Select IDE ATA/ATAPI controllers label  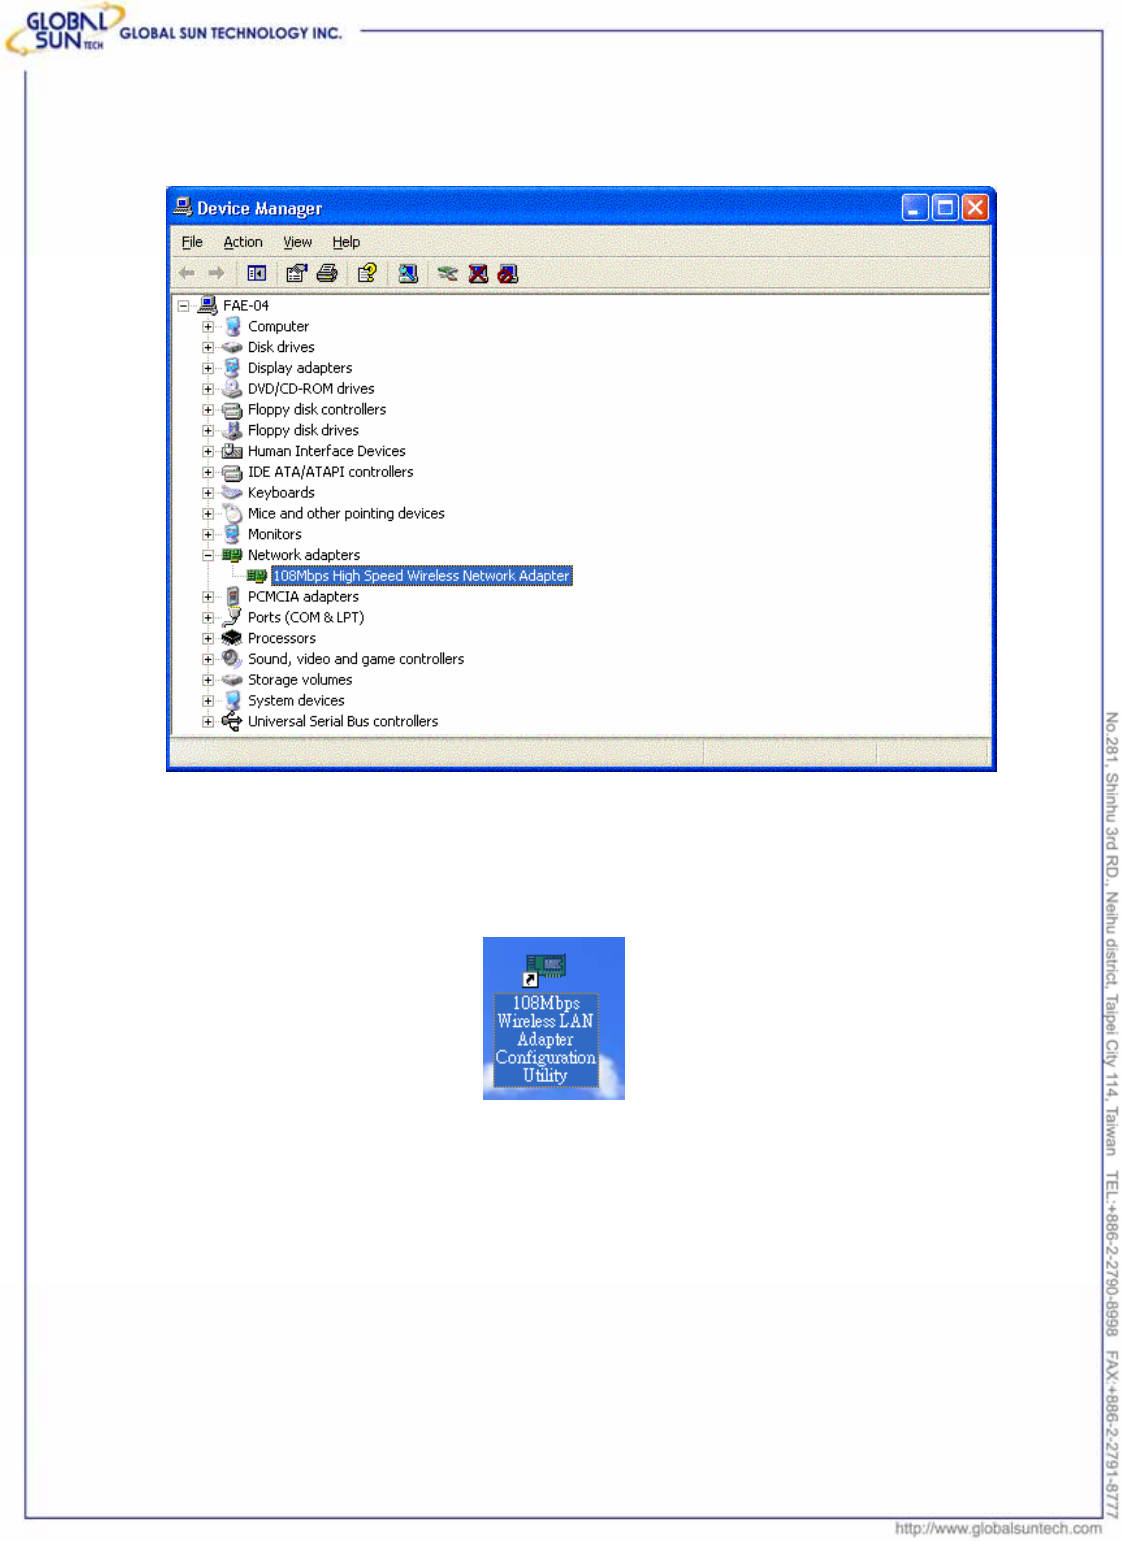click(x=330, y=472)
